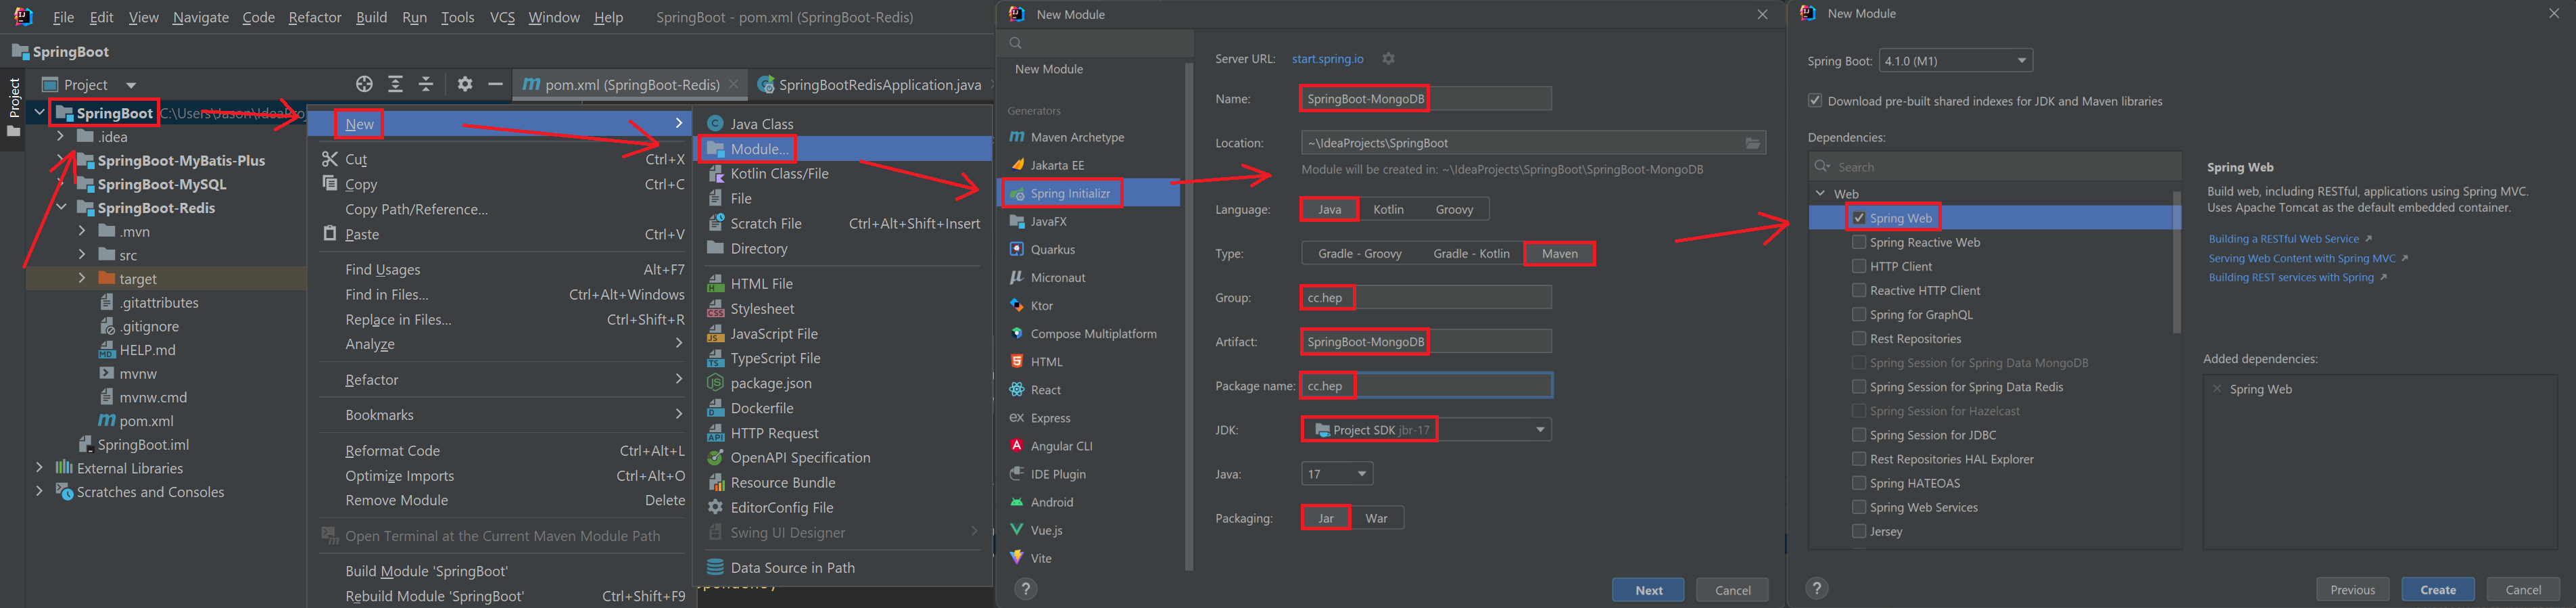Open the Spring Boot version dropdown
Image resolution: width=2576 pixels, height=608 pixels.
pos(1955,61)
